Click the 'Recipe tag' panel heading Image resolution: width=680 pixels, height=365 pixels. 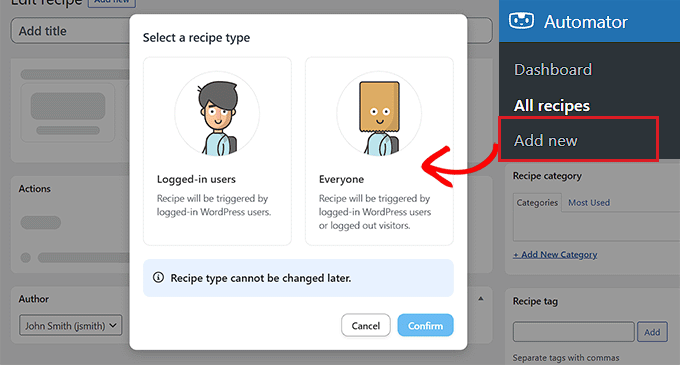point(535,301)
